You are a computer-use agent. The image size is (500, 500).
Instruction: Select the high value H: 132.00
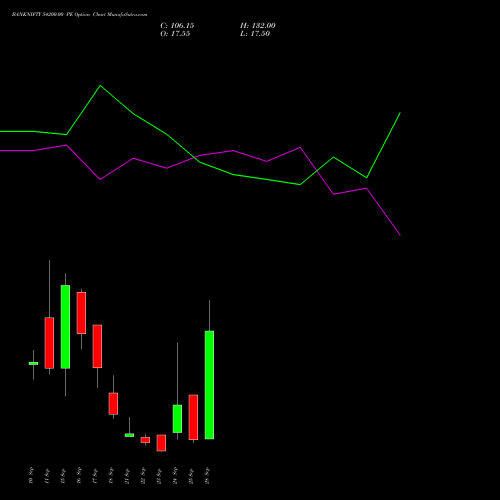258,26
